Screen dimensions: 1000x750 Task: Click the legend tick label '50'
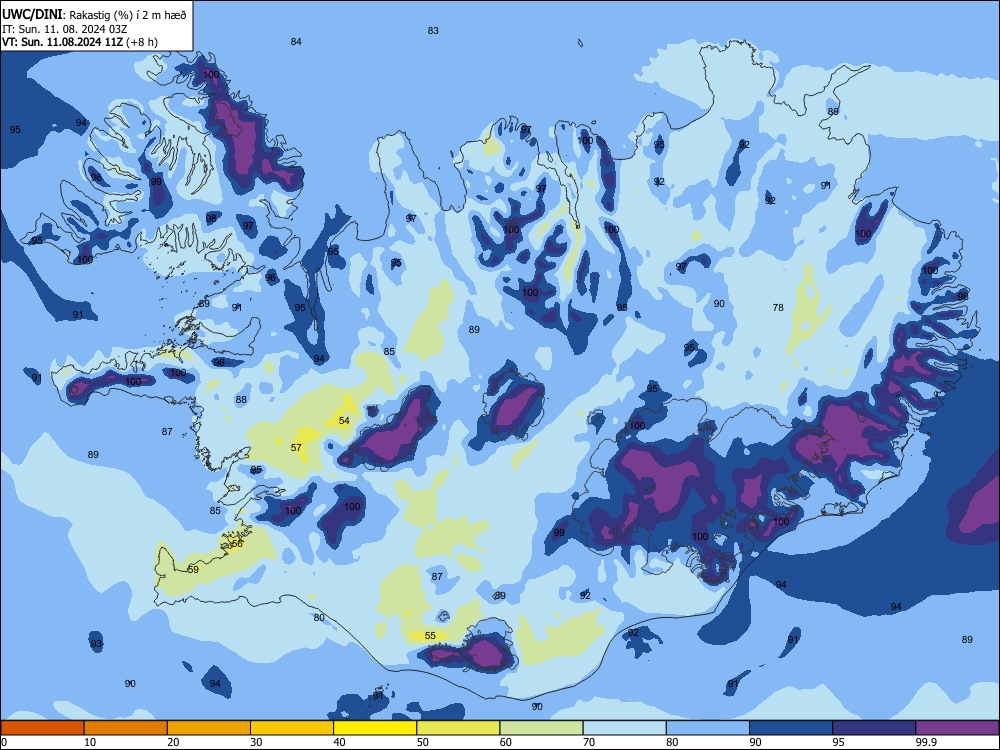tap(423, 742)
